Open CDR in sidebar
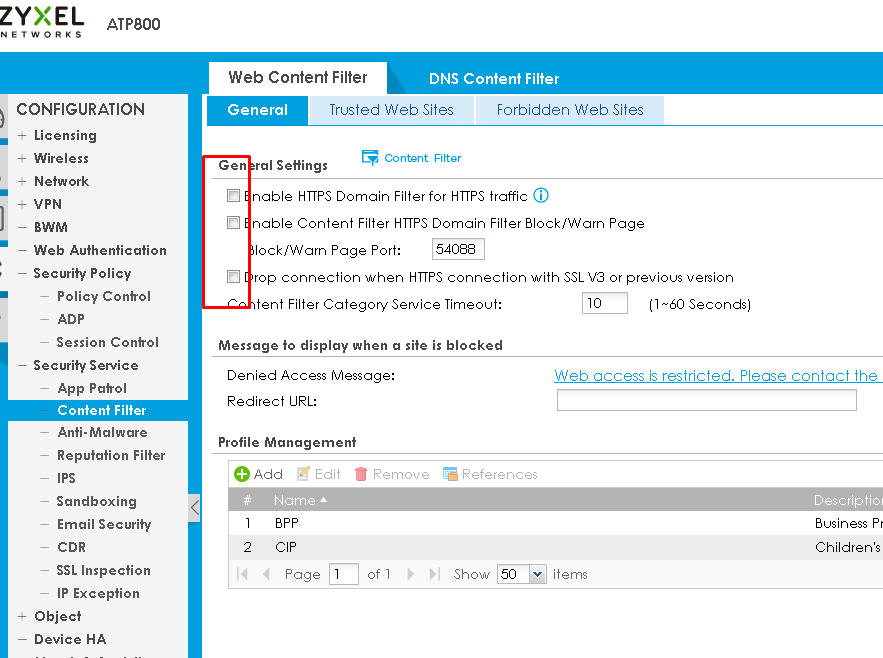This screenshot has height=658, width=883. pyautogui.click(x=72, y=547)
